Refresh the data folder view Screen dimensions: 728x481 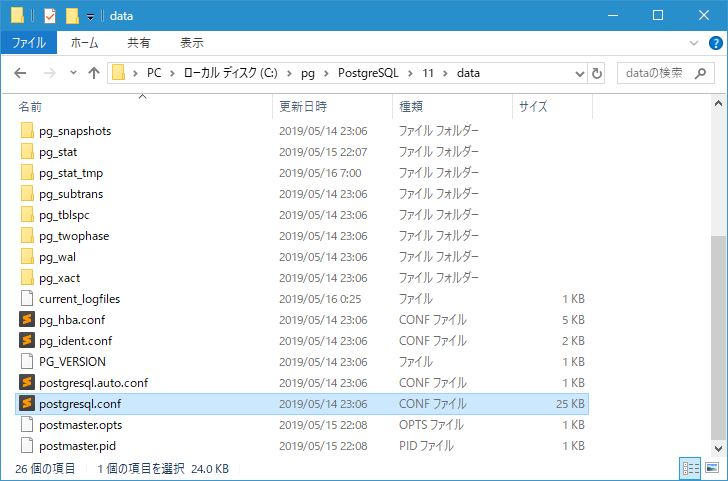(x=597, y=73)
